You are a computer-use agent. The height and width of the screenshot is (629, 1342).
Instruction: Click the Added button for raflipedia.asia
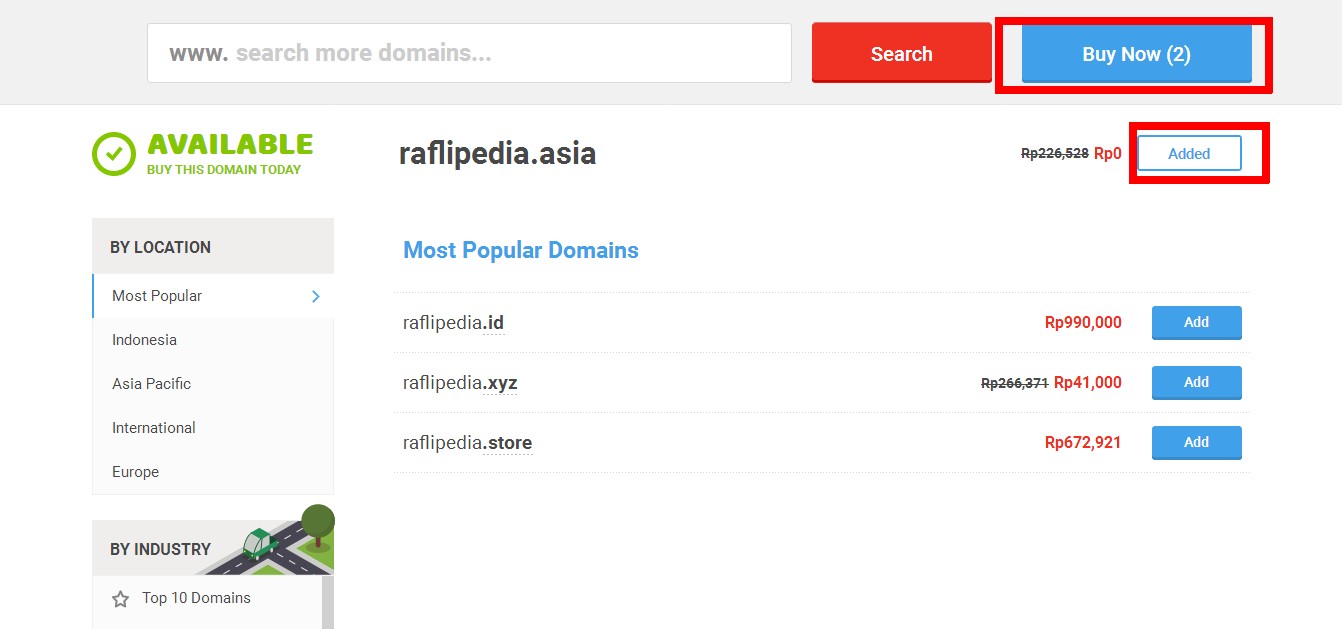1189,152
